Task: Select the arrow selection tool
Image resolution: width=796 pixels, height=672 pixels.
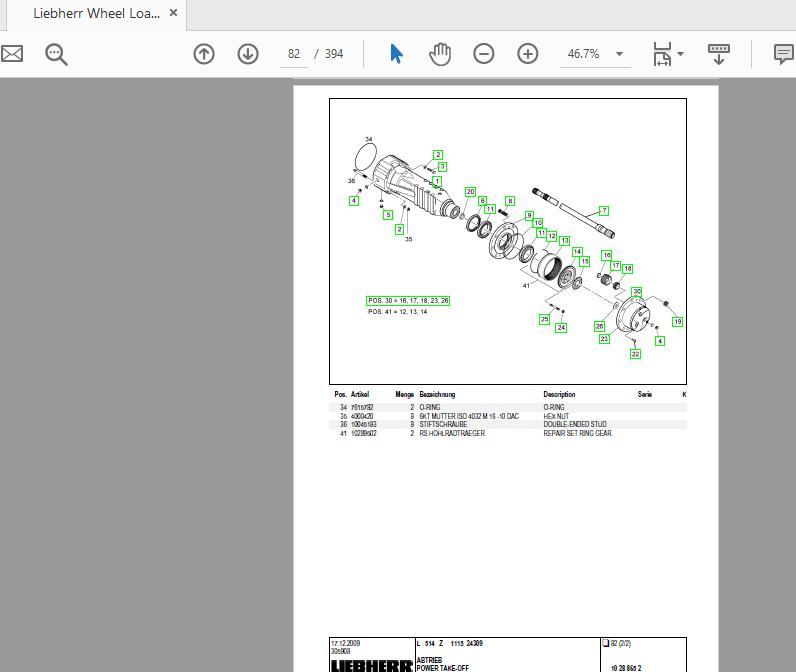Action: [396, 54]
